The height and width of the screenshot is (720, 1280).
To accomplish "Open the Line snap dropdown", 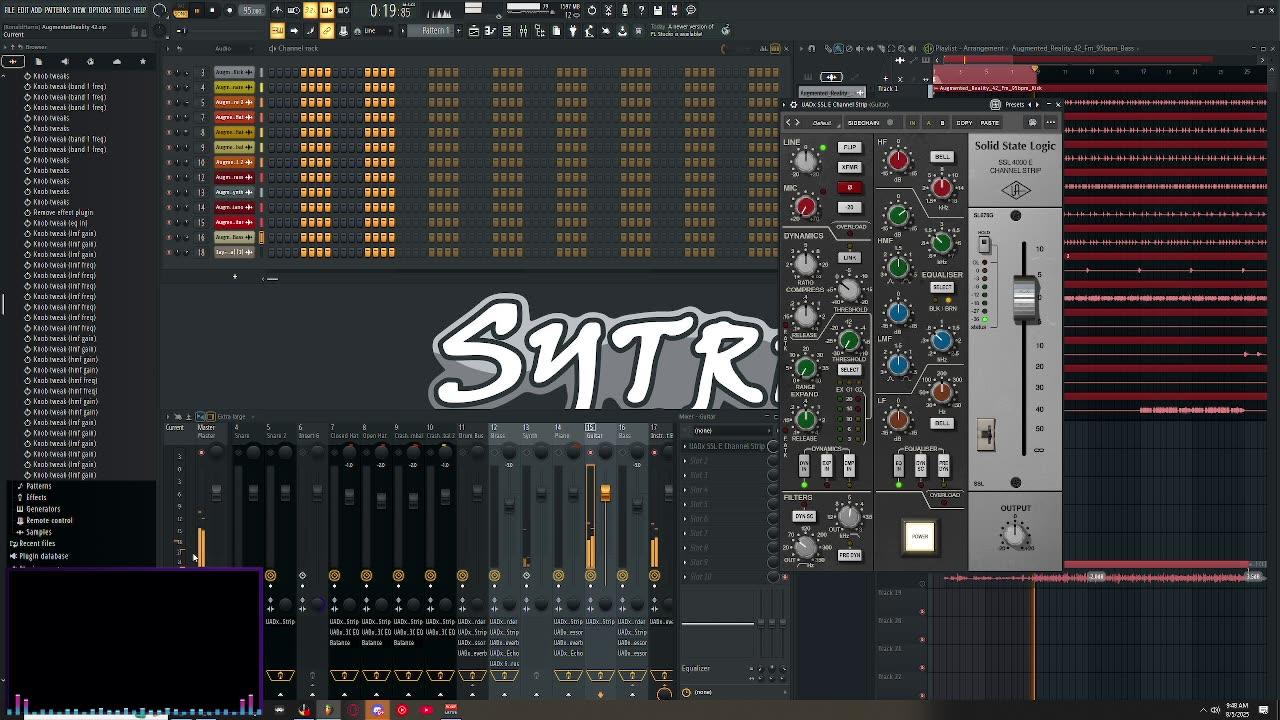I will [x=381, y=31].
